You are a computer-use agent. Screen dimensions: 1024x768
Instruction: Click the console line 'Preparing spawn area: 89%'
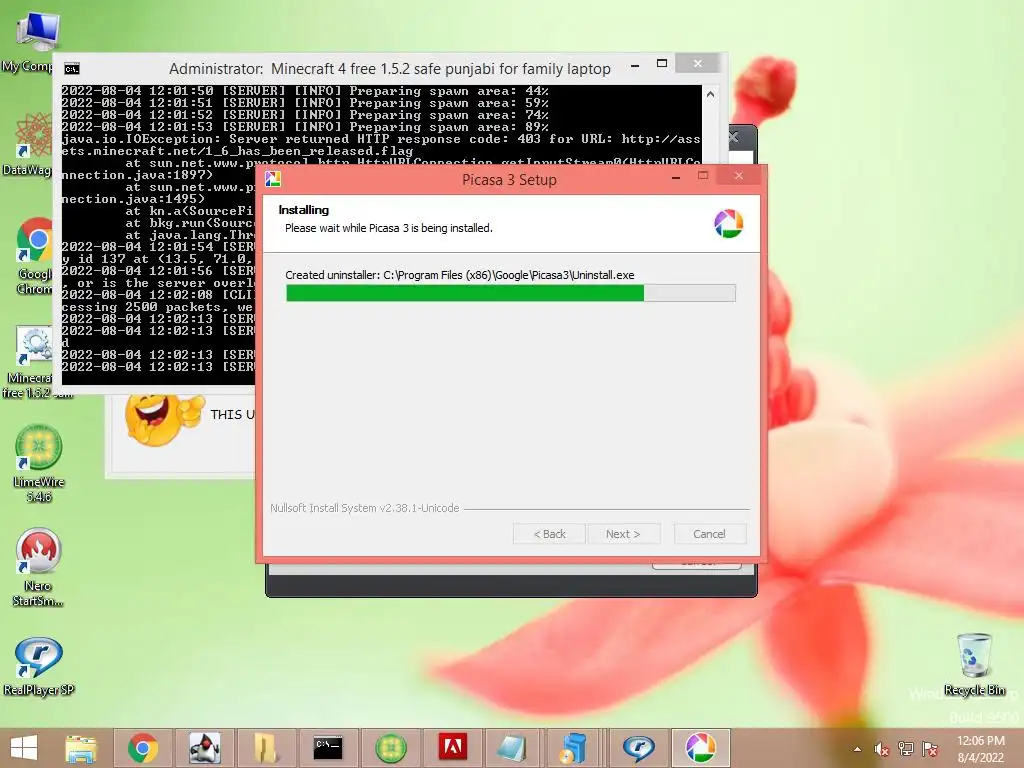pyautogui.click(x=305, y=127)
